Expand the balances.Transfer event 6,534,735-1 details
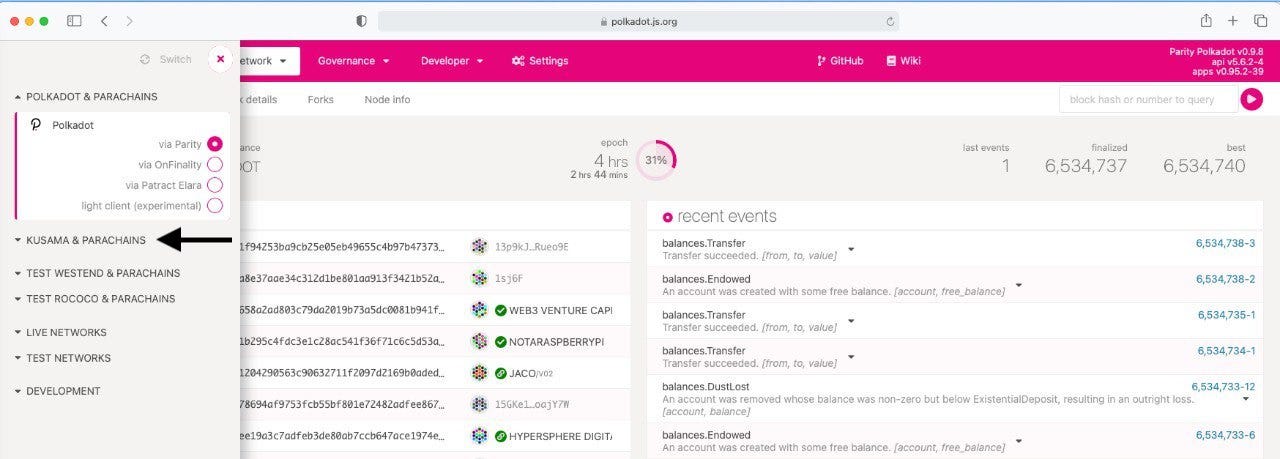Screen dimensions: 1280x459 point(851,321)
